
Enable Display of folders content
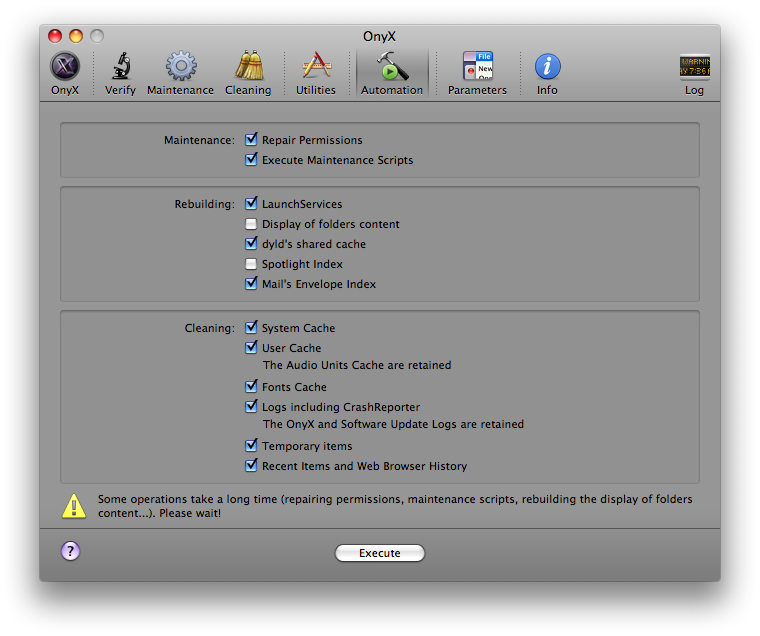pyautogui.click(x=251, y=224)
